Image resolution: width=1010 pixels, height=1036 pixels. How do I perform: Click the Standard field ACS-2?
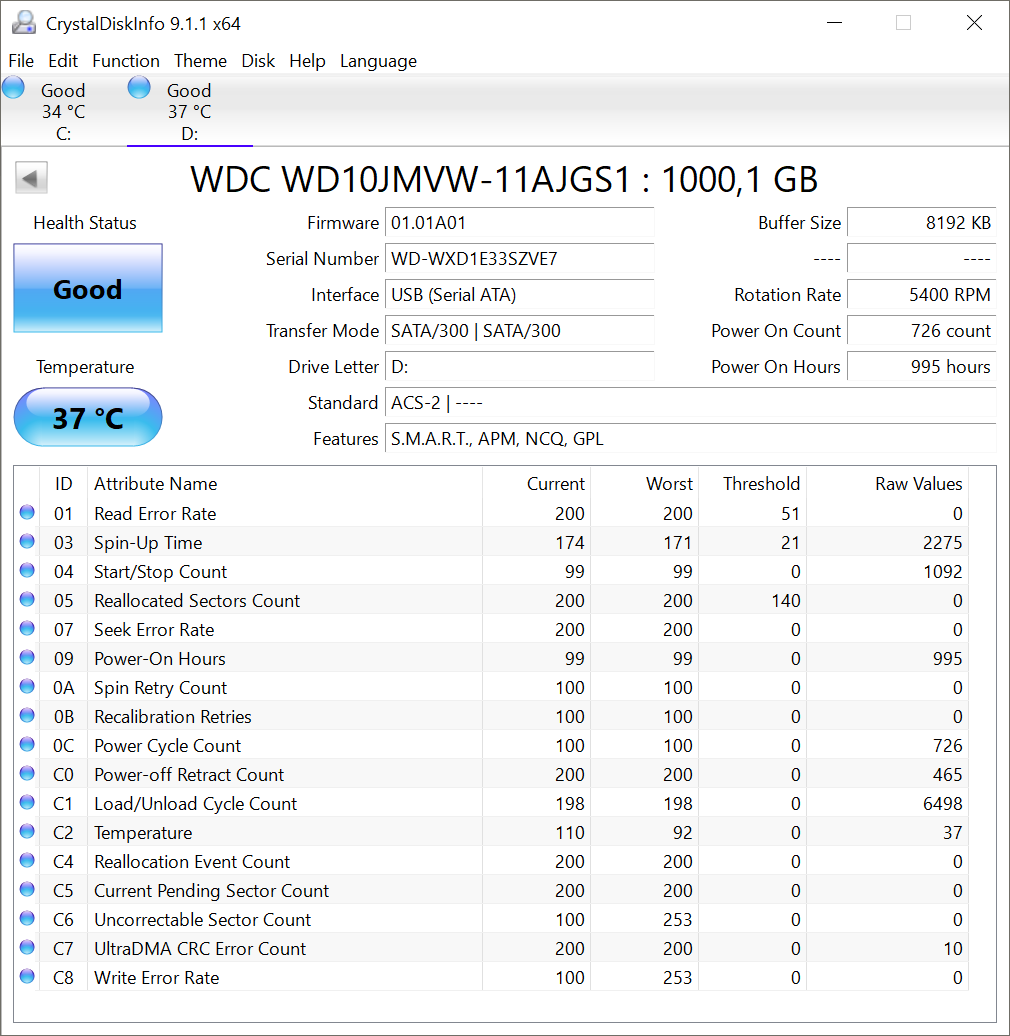[x=691, y=402]
